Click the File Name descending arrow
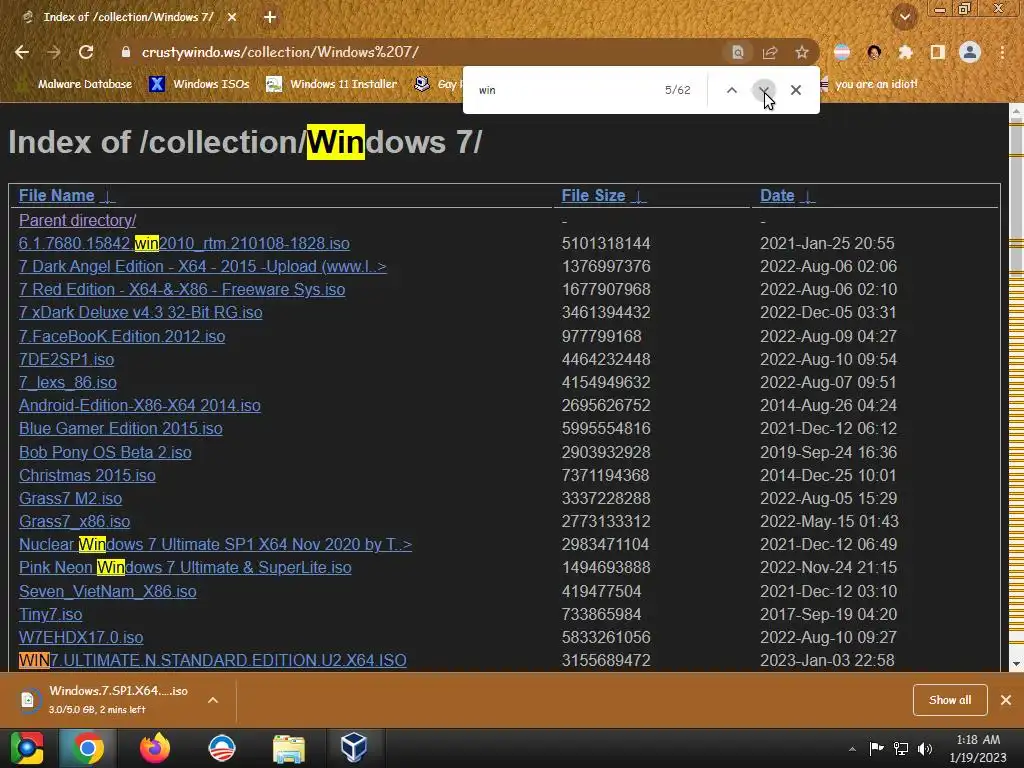 tap(108, 197)
